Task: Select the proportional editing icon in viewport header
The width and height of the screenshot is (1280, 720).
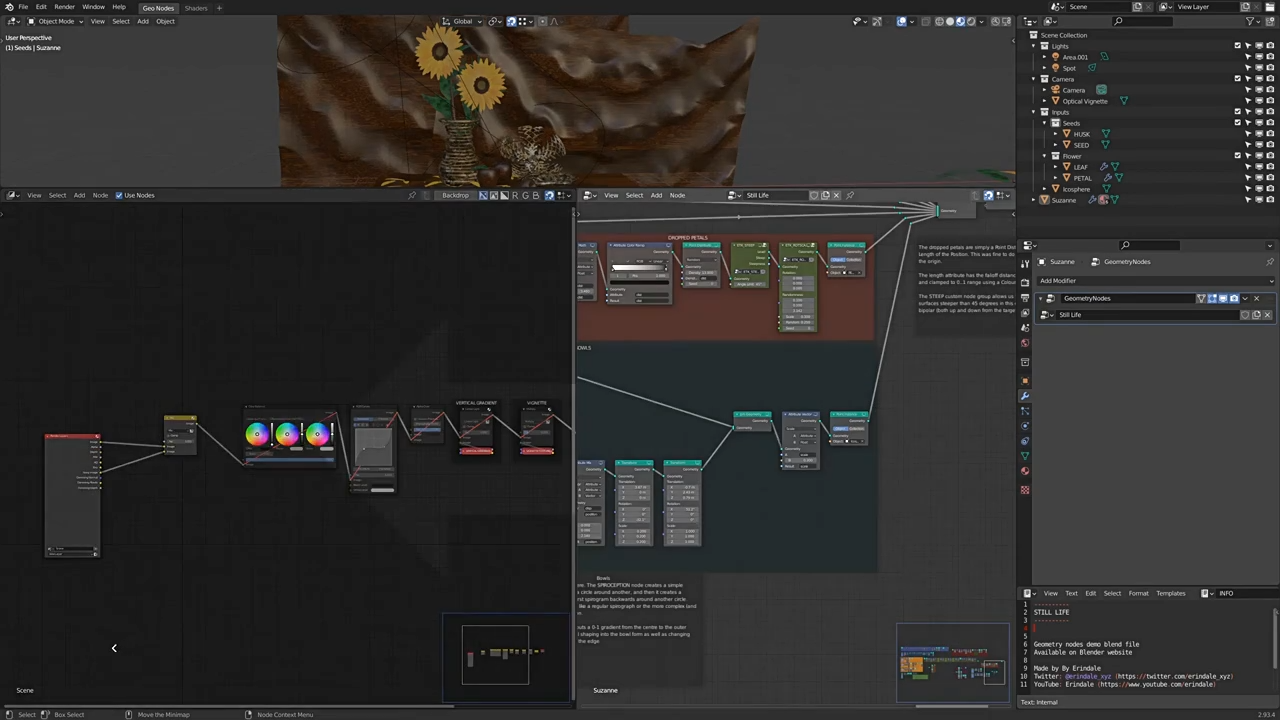Action: (542, 21)
